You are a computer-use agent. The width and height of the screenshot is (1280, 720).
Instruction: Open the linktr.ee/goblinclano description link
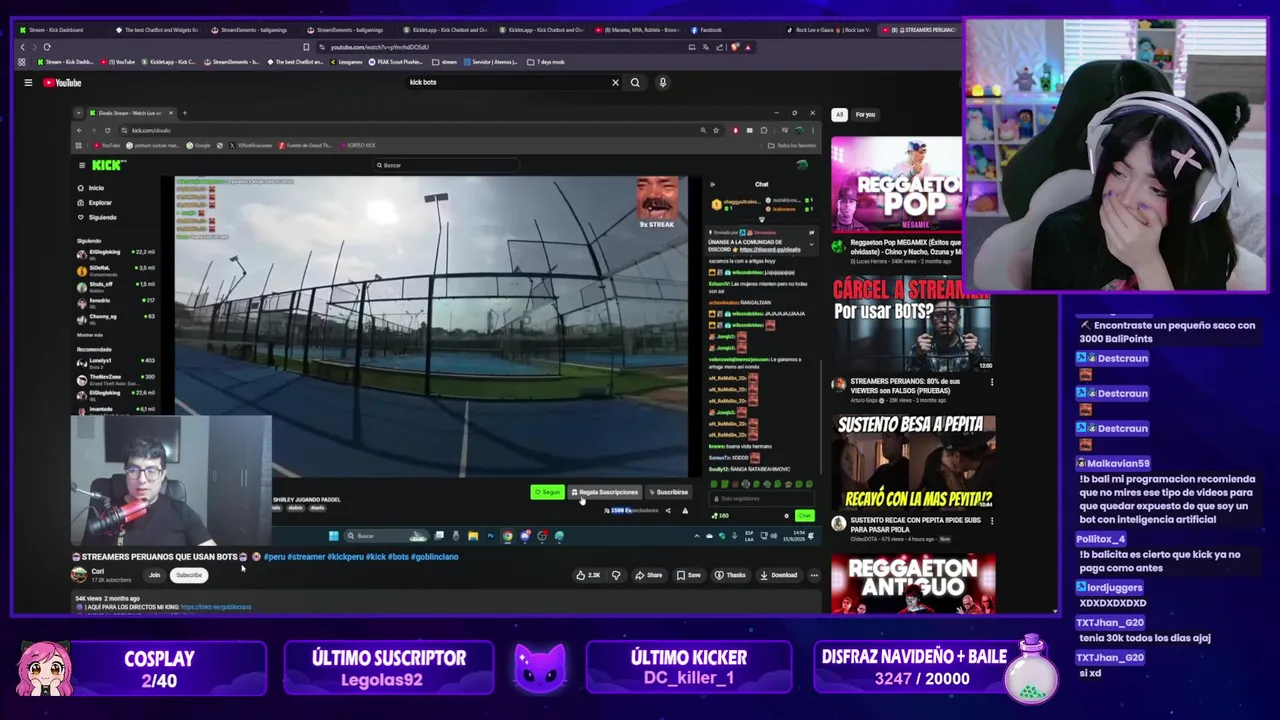216,607
